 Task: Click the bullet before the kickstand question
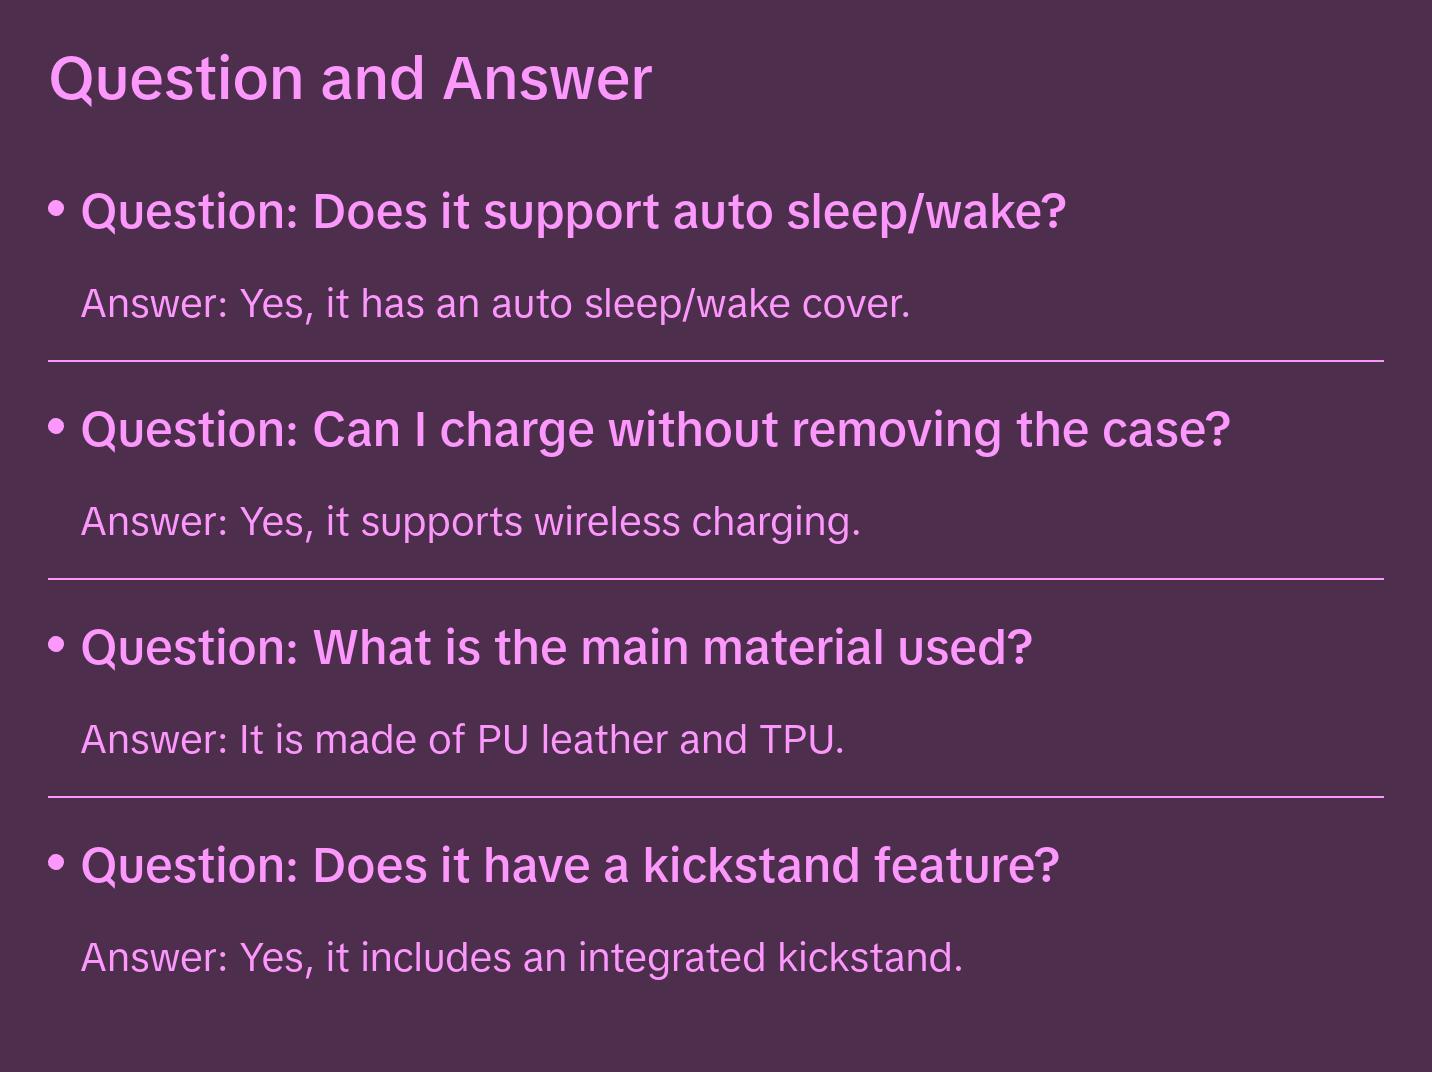[57, 863]
